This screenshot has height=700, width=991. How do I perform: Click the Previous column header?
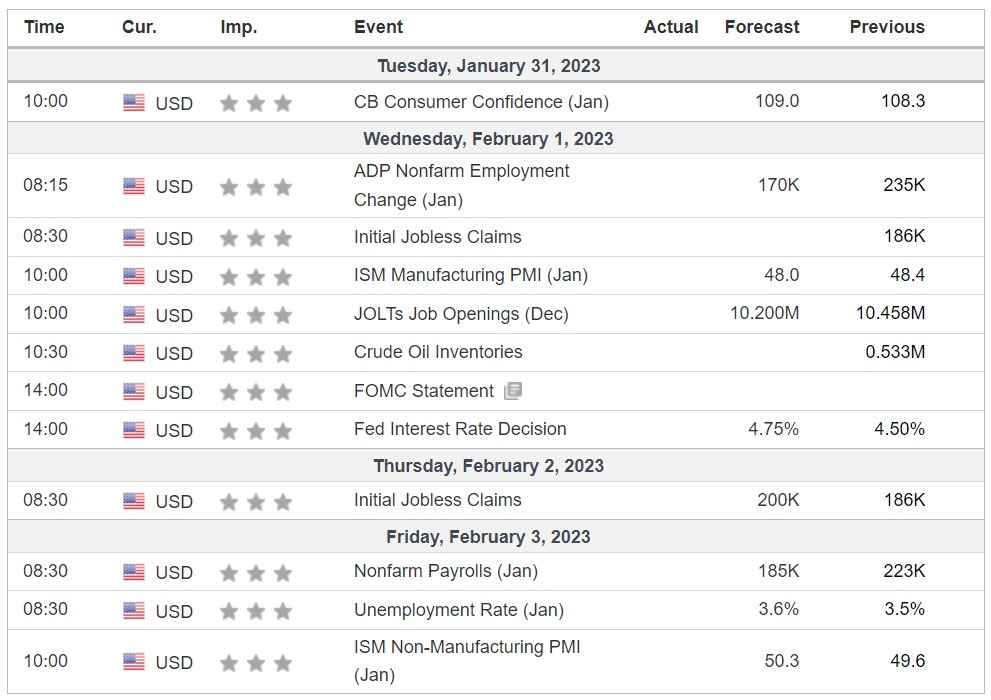887,27
